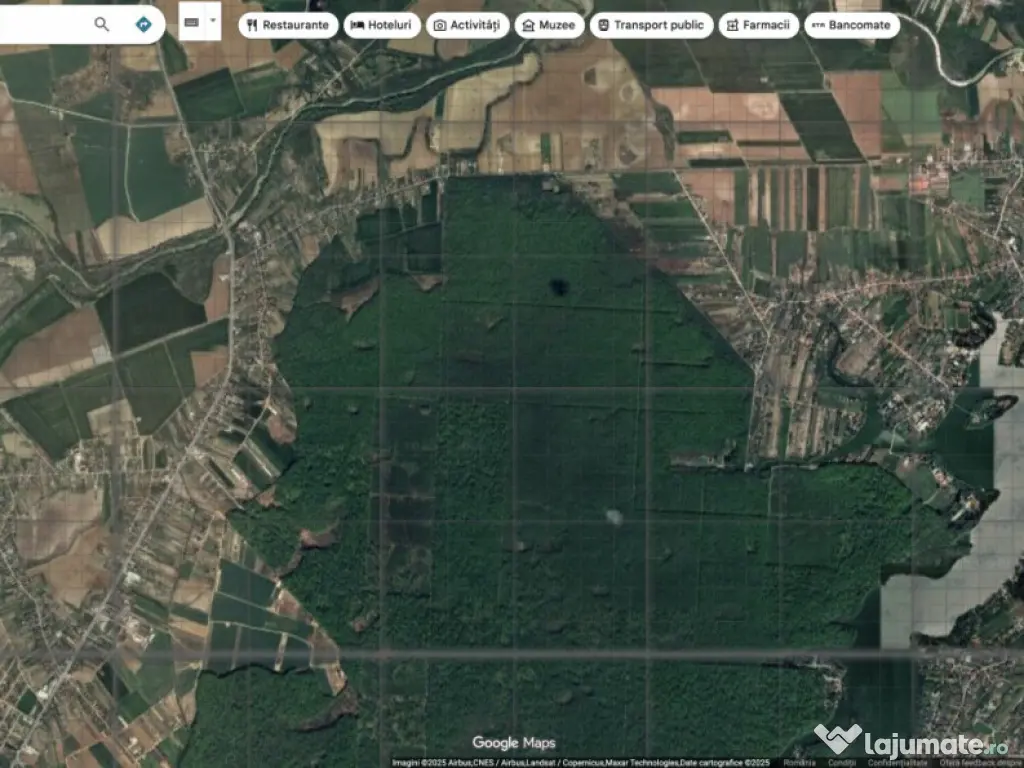The height and width of the screenshot is (768, 1024).
Task: Open the Condiții terms link
Action: [x=841, y=763]
